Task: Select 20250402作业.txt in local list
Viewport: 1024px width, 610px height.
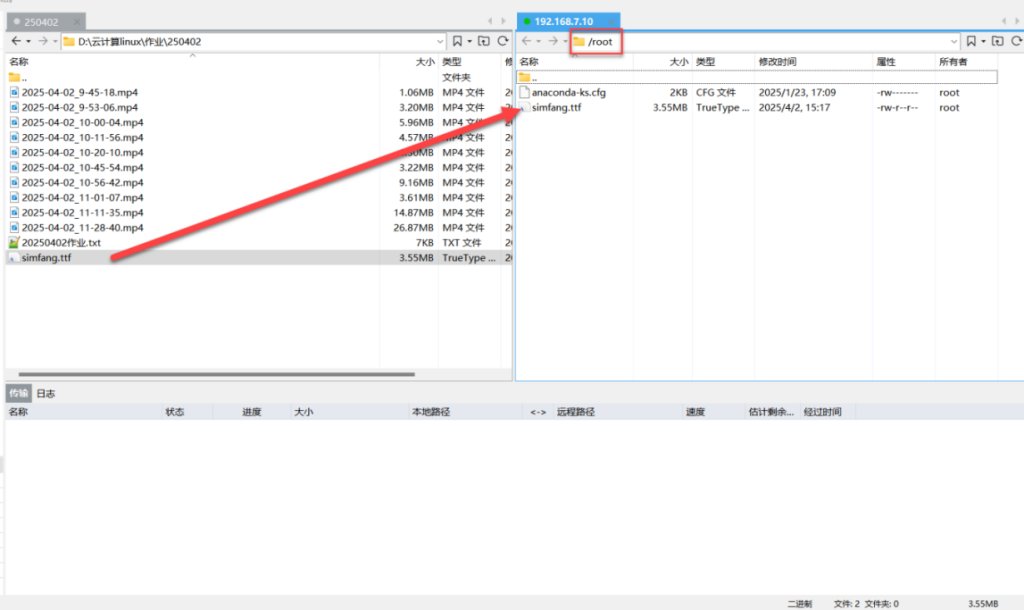Action: (x=61, y=243)
